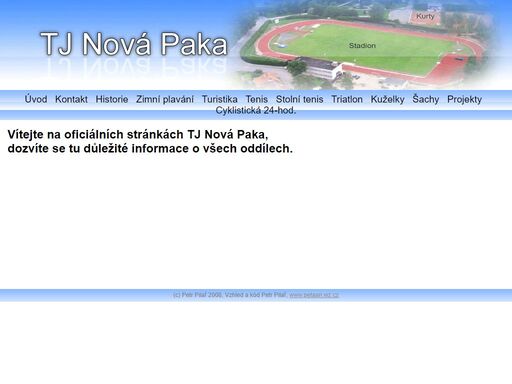Go to the Projekty page

464,99
